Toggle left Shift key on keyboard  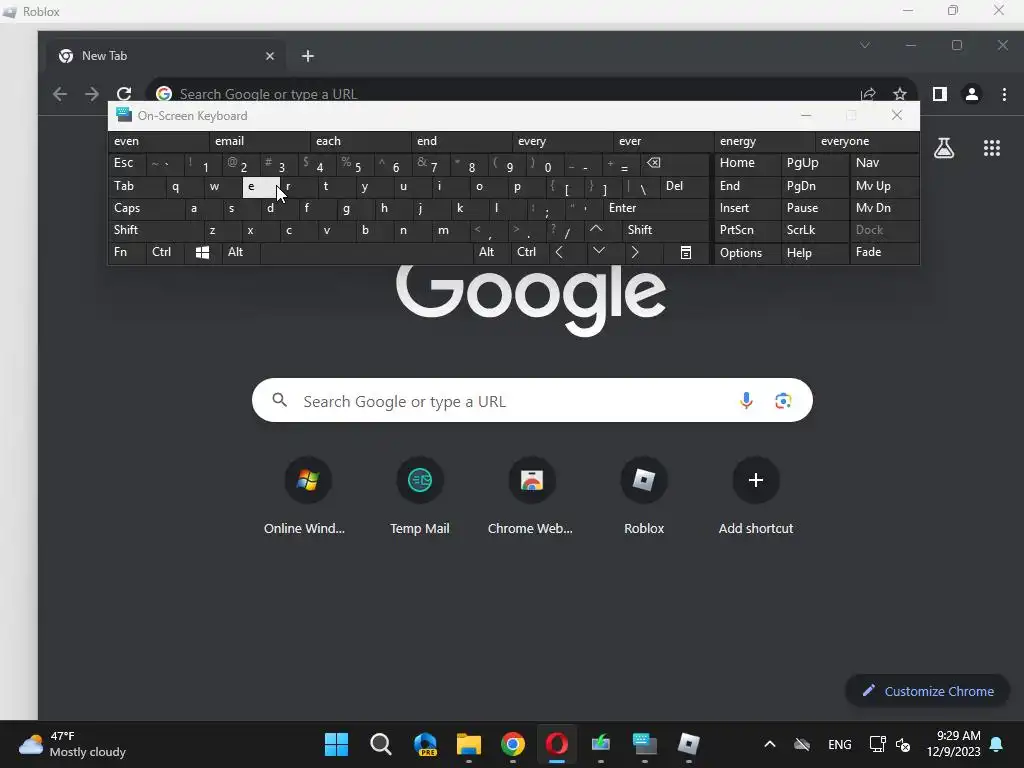click(x=155, y=230)
